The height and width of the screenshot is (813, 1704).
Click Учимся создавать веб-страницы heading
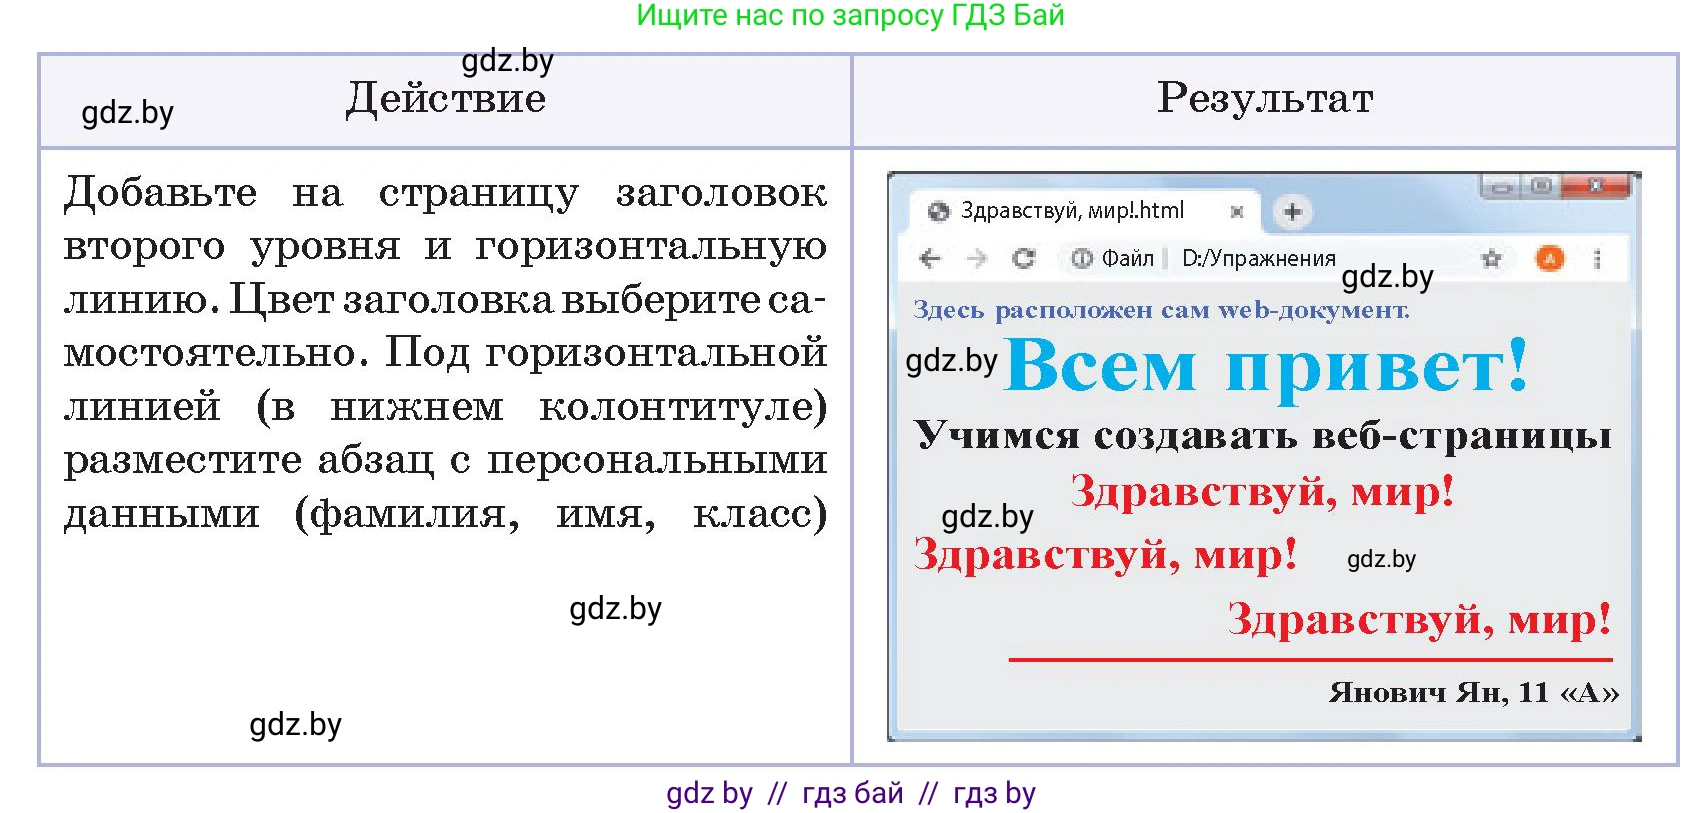(1263, 435)
